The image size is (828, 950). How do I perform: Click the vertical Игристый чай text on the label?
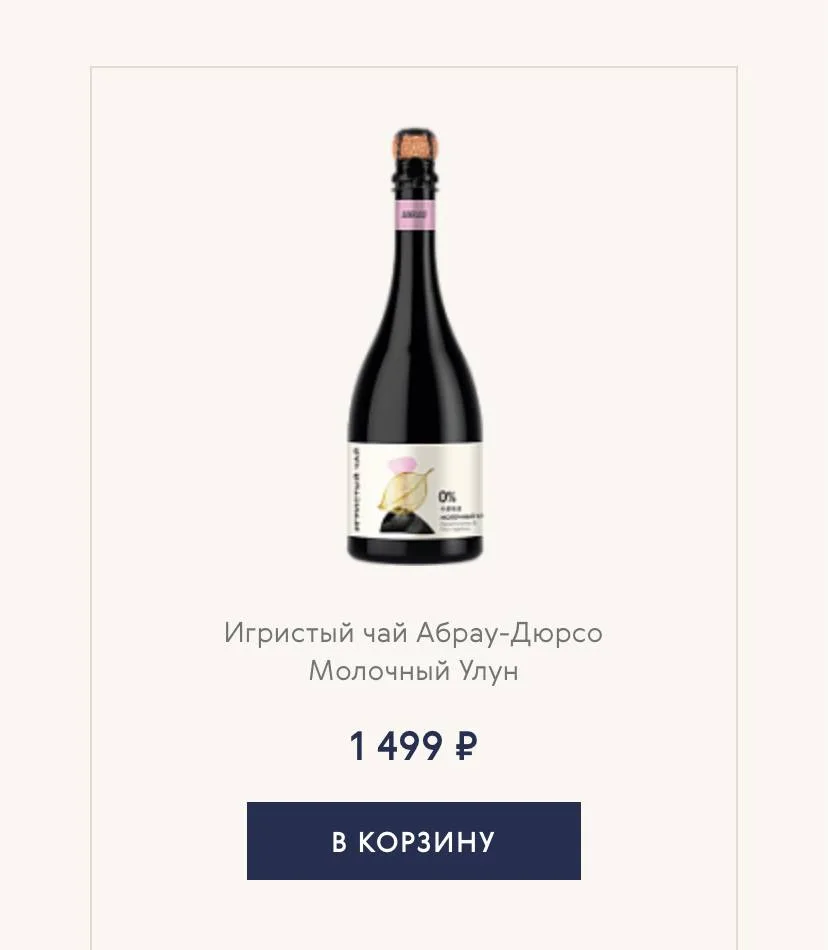(x=356, y=491)
